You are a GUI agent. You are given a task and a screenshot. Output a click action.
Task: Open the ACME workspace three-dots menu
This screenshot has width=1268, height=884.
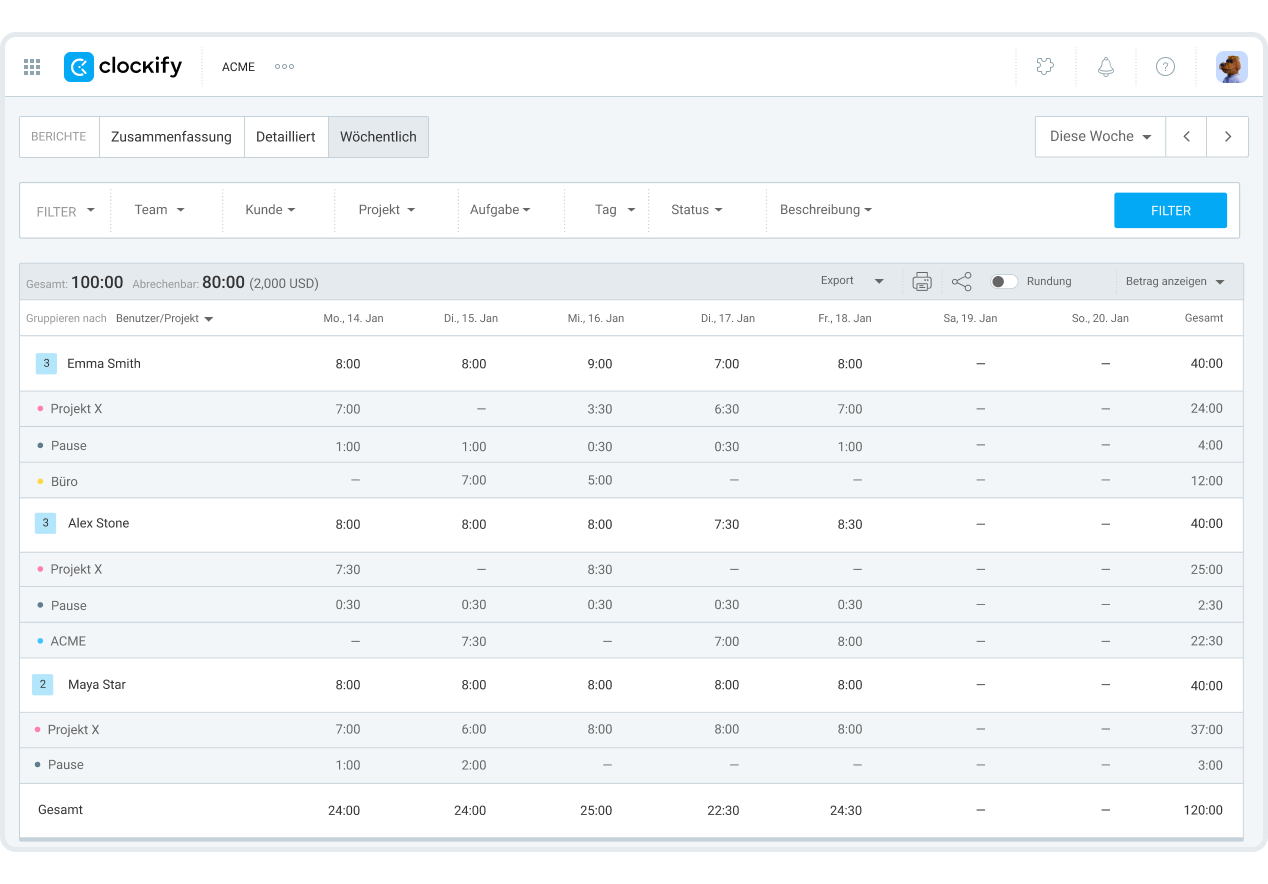pos(284,67)
